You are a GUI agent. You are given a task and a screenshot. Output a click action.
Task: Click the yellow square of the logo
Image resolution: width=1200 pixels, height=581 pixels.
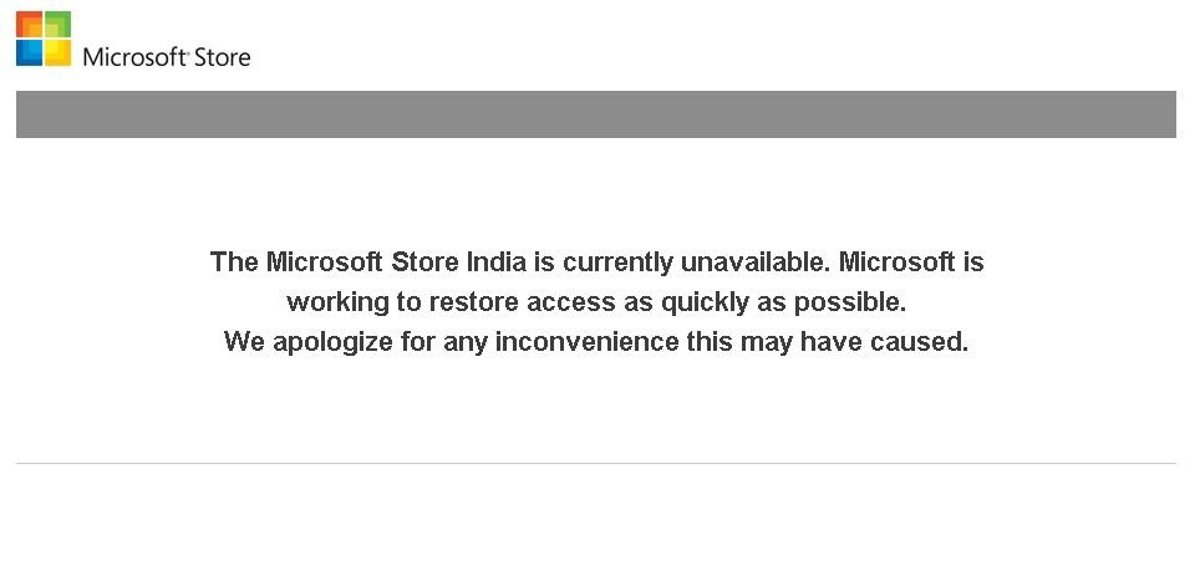(x=58, y=52)
